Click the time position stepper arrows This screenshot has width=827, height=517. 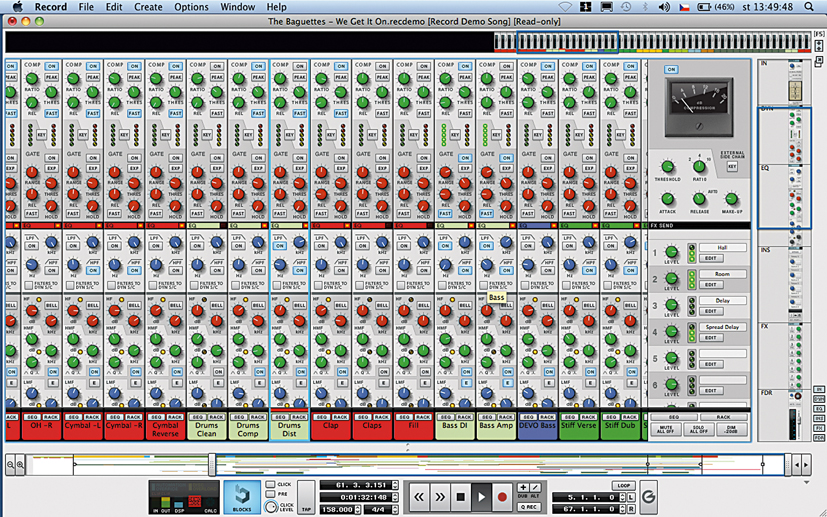coord(396,497)
